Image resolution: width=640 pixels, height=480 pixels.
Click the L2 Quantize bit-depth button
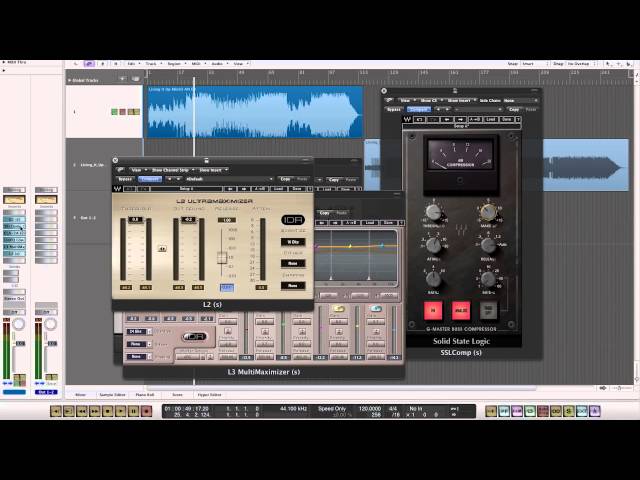pos(293,242)
